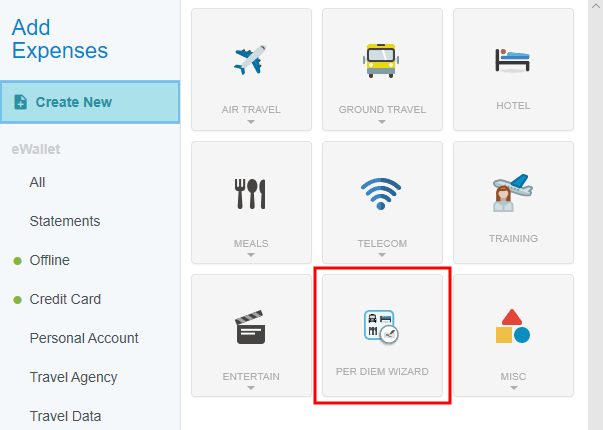Select Offline under eWallet
Screen dimensions: 603x430
pyautogui.click(x=49, y=260)
